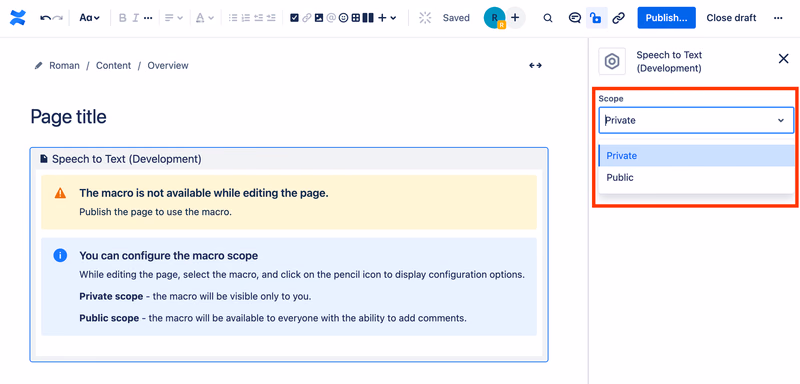The image size is (800, 384).
Task: Click the Roman breadcrumb link
Action: click(64, 65)
